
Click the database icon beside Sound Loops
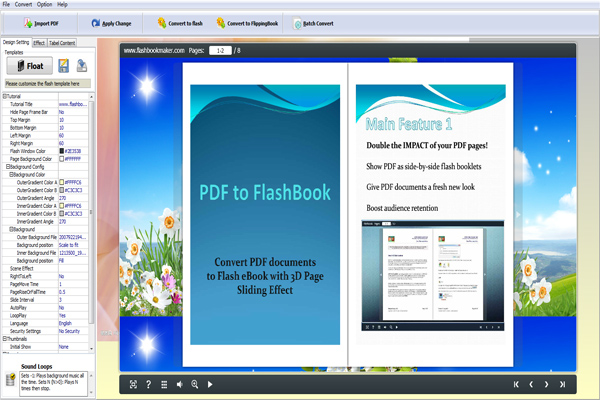pos(11,380)
